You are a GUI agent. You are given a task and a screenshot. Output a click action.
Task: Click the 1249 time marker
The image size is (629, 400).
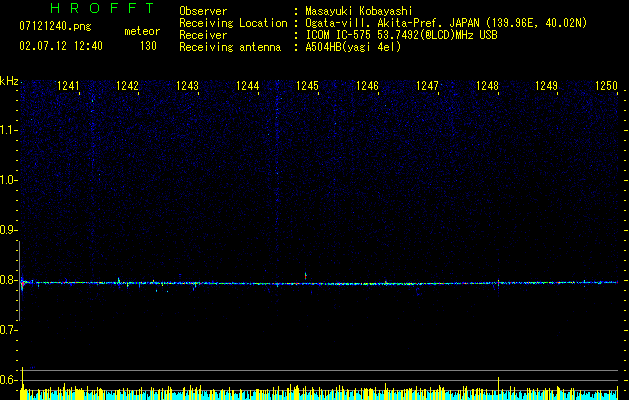pyautogui.click(x=546, y=86)
